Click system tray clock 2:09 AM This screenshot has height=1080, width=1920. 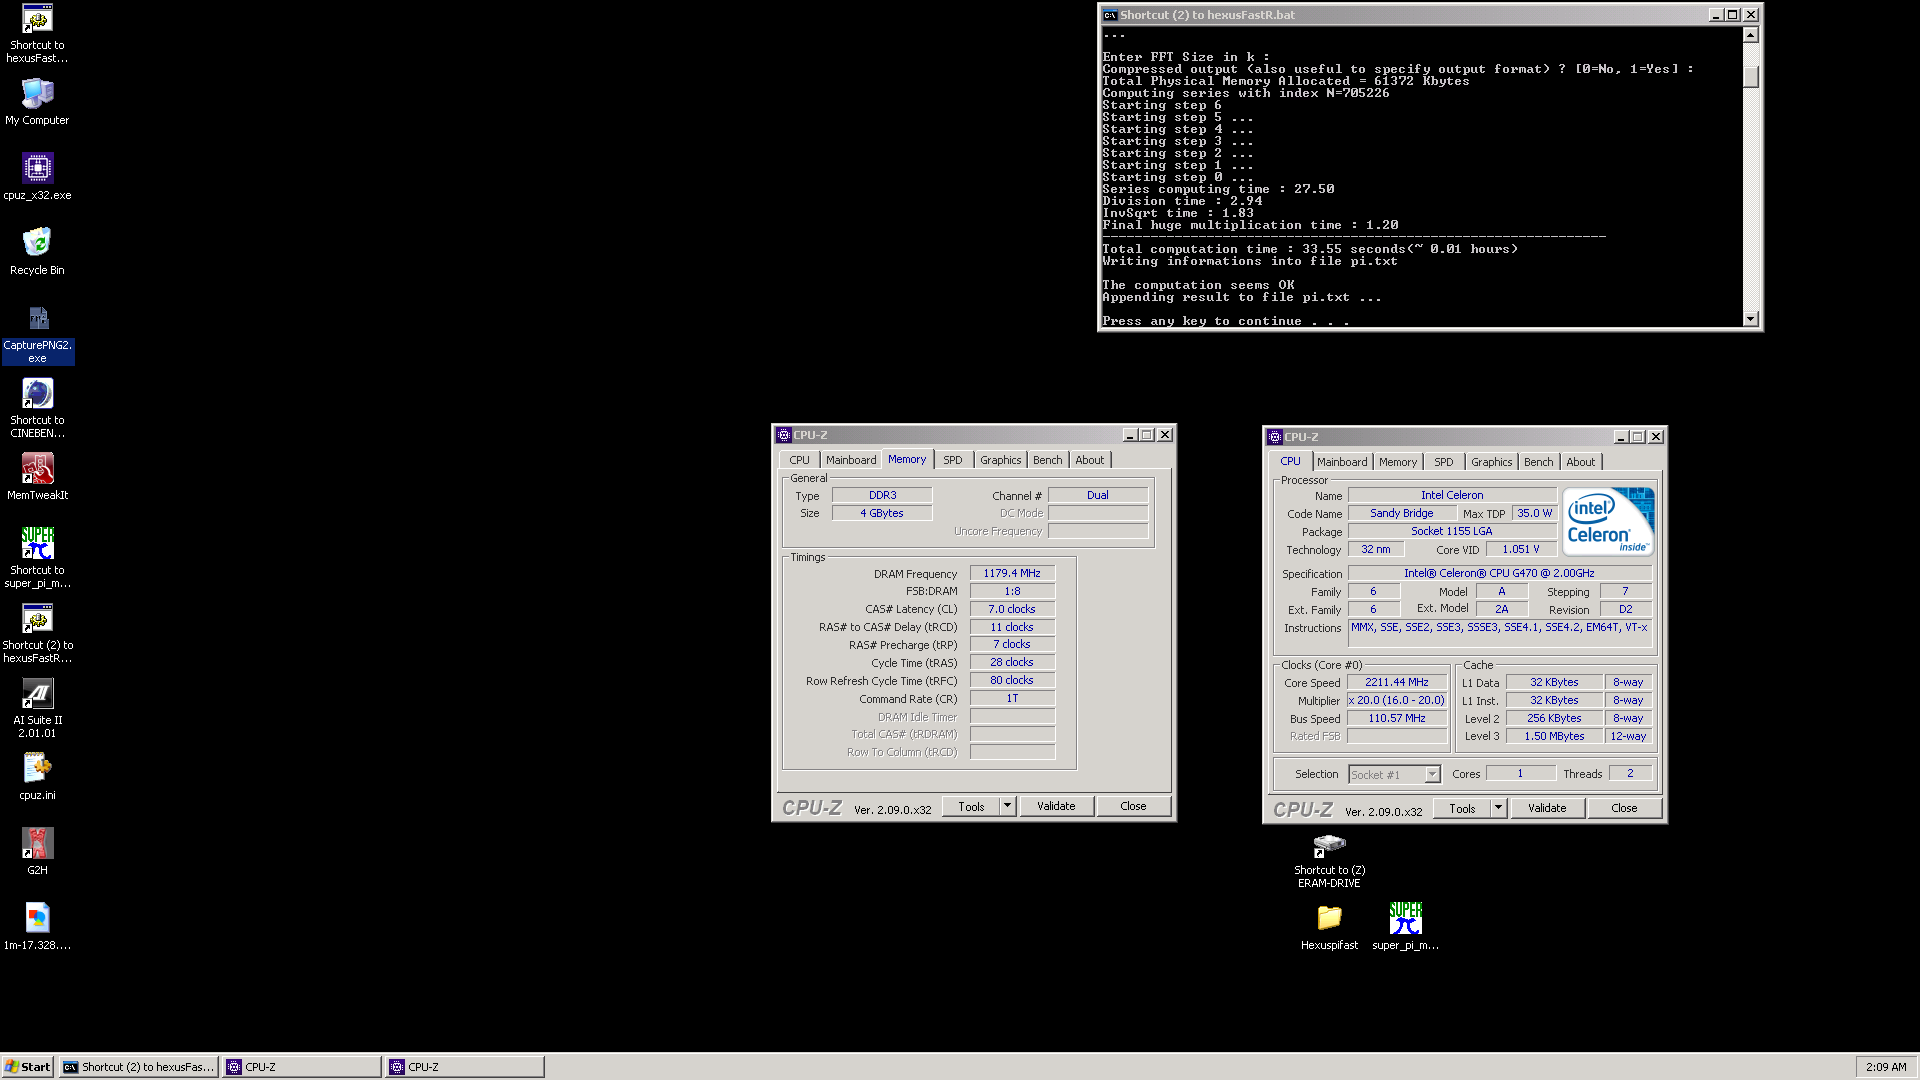pyautogui.click(x=1886, y=1067)
